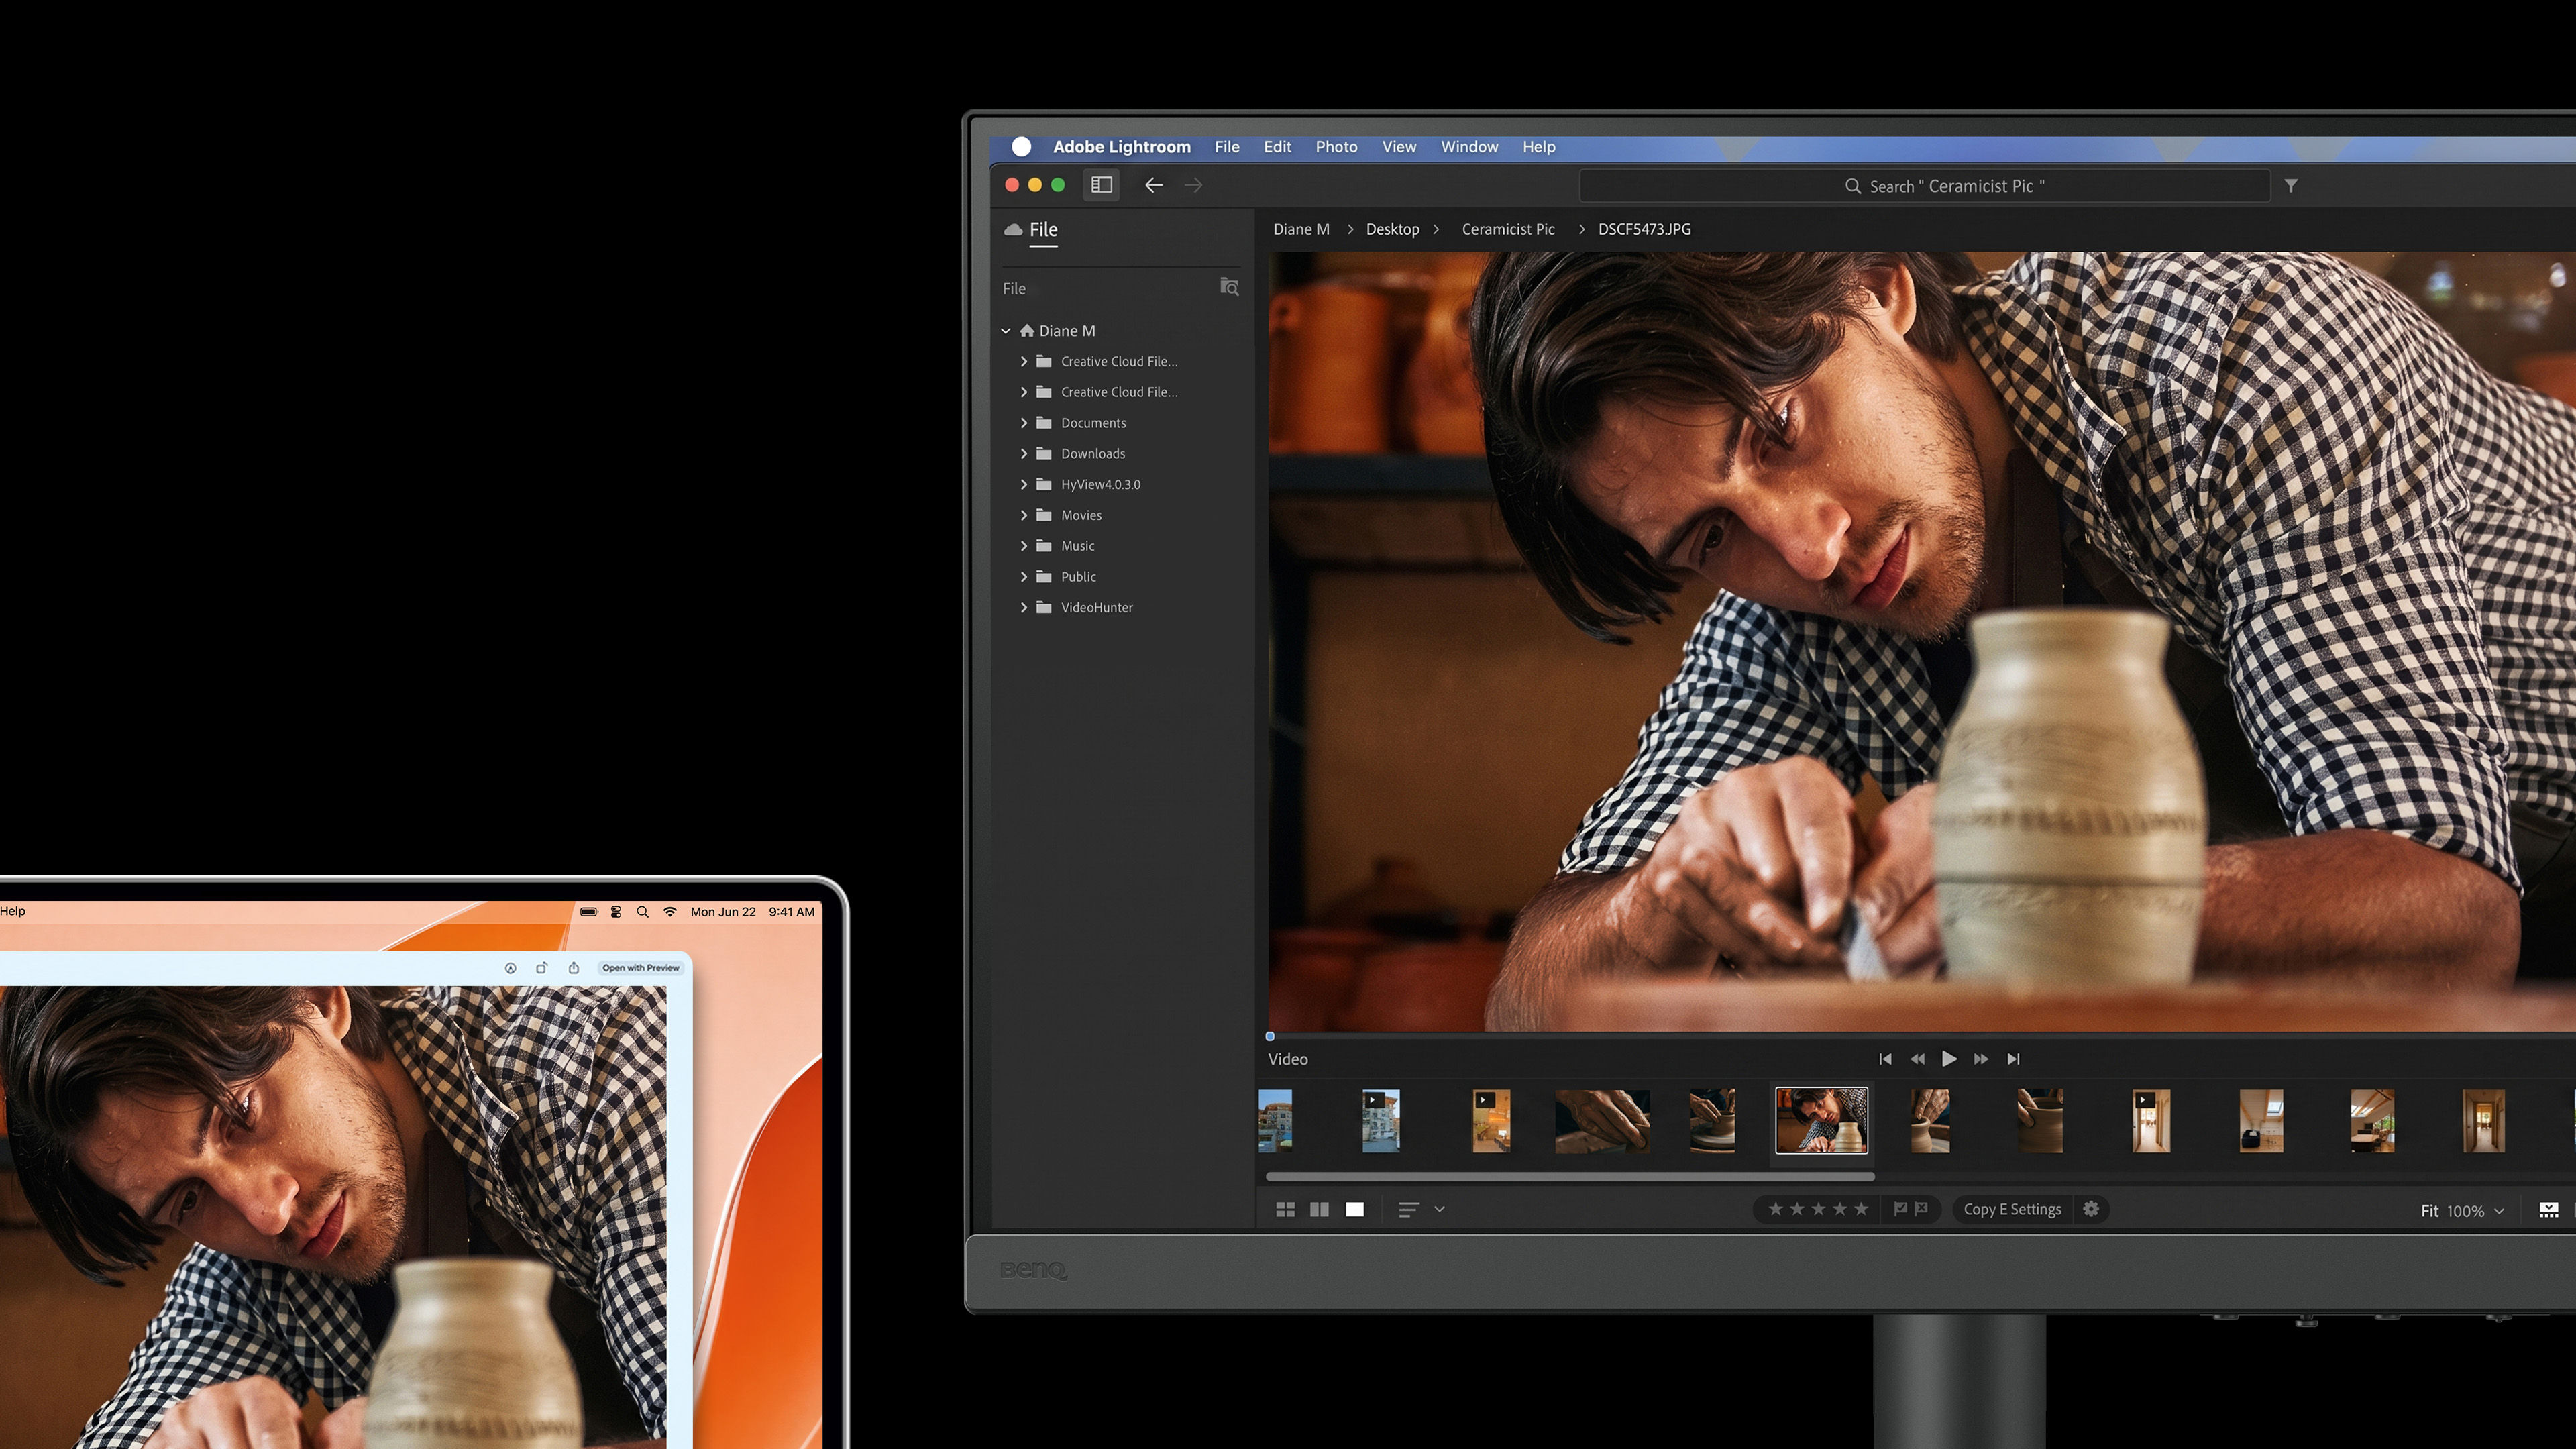
Task: Click the rotate icon in the laptop preview window
Action: tap(541, 968)
